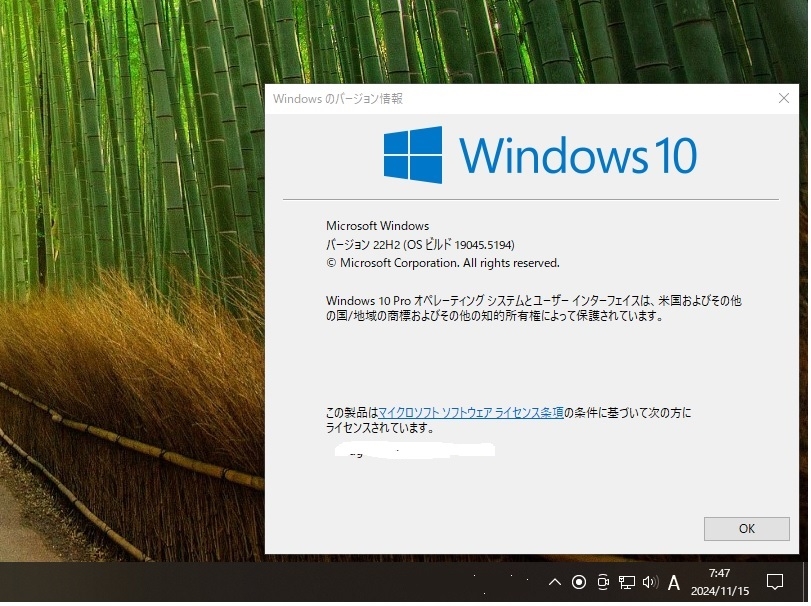Expand the hidden system tray icons chevron

pyautogui.click(x=554, y=582)
